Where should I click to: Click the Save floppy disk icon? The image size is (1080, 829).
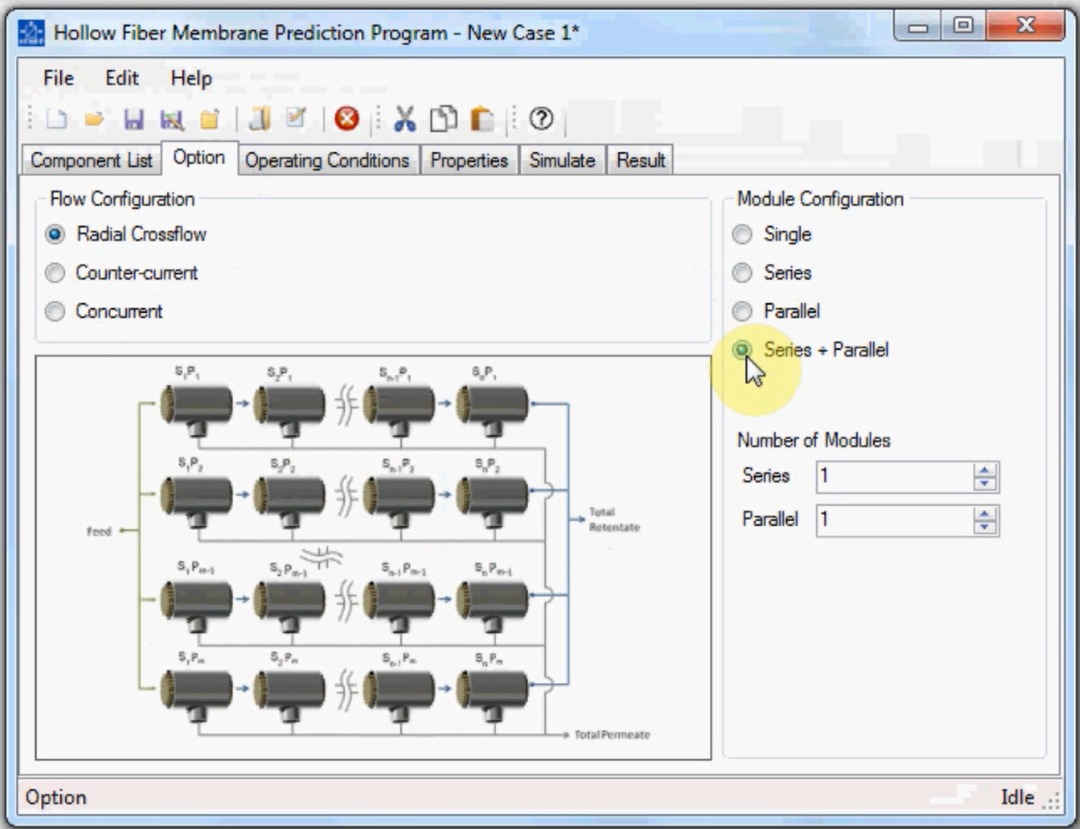133,120
